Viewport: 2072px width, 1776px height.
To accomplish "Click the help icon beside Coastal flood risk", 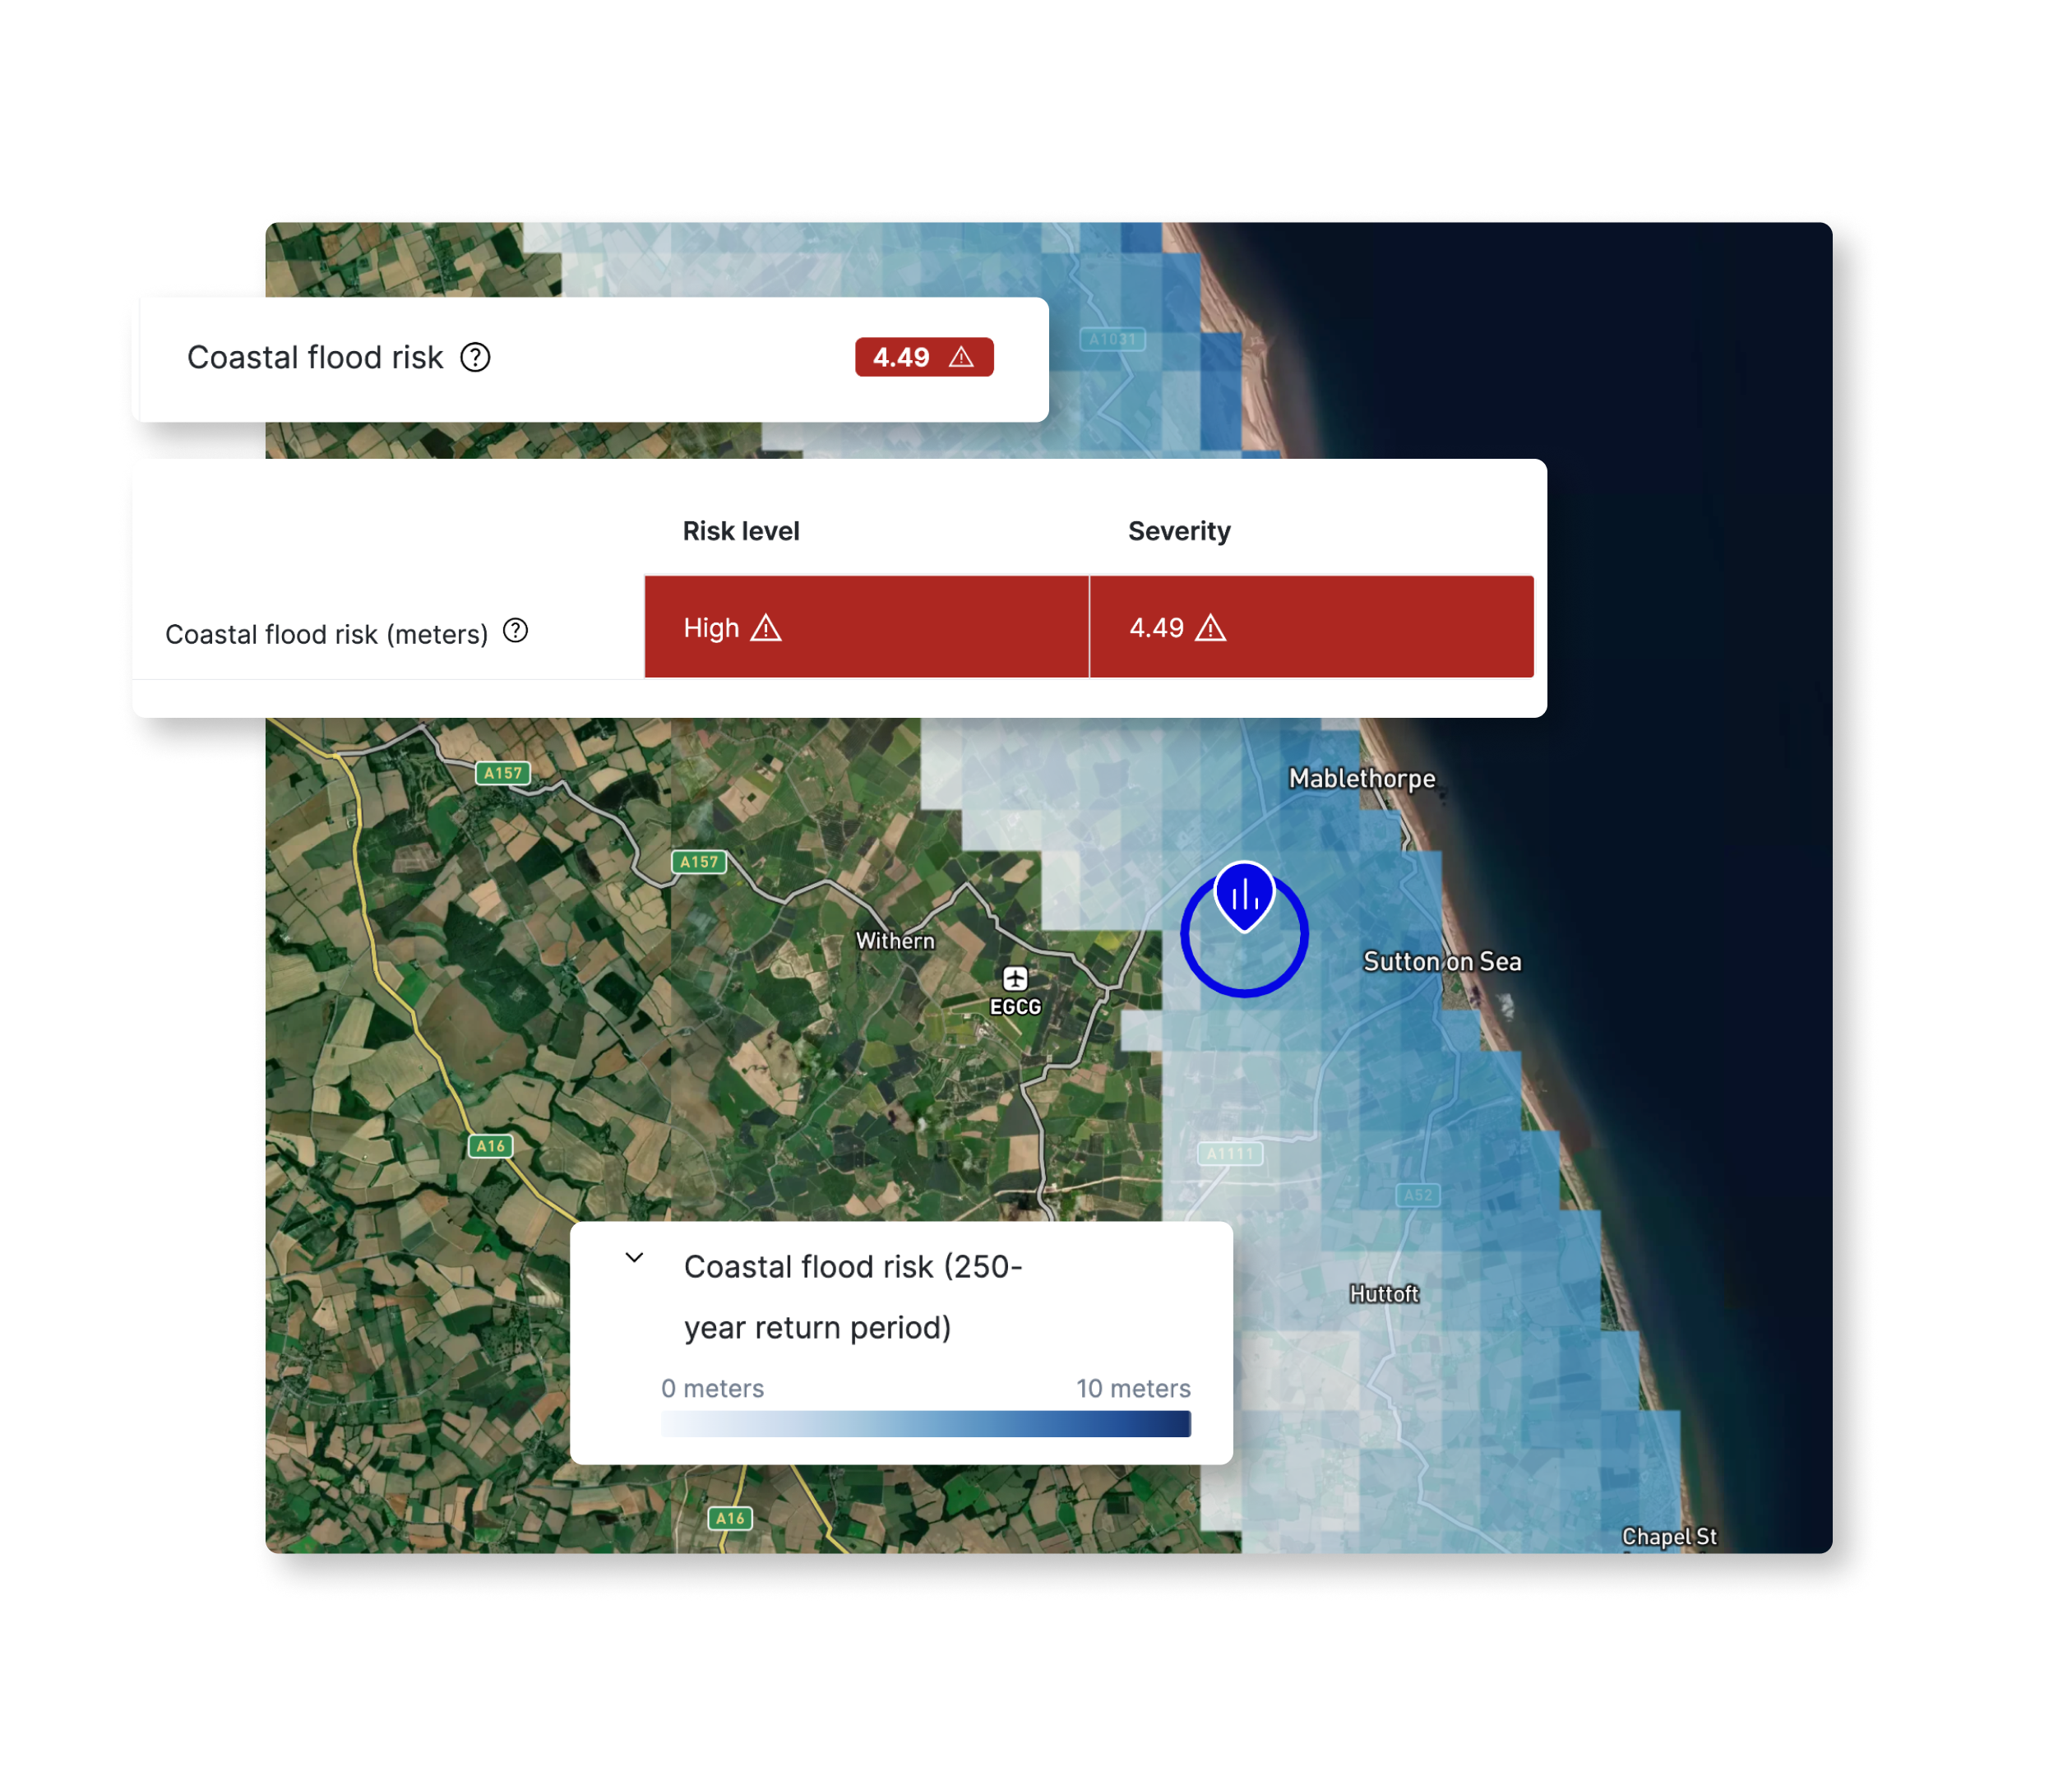I will click(475, 357).
